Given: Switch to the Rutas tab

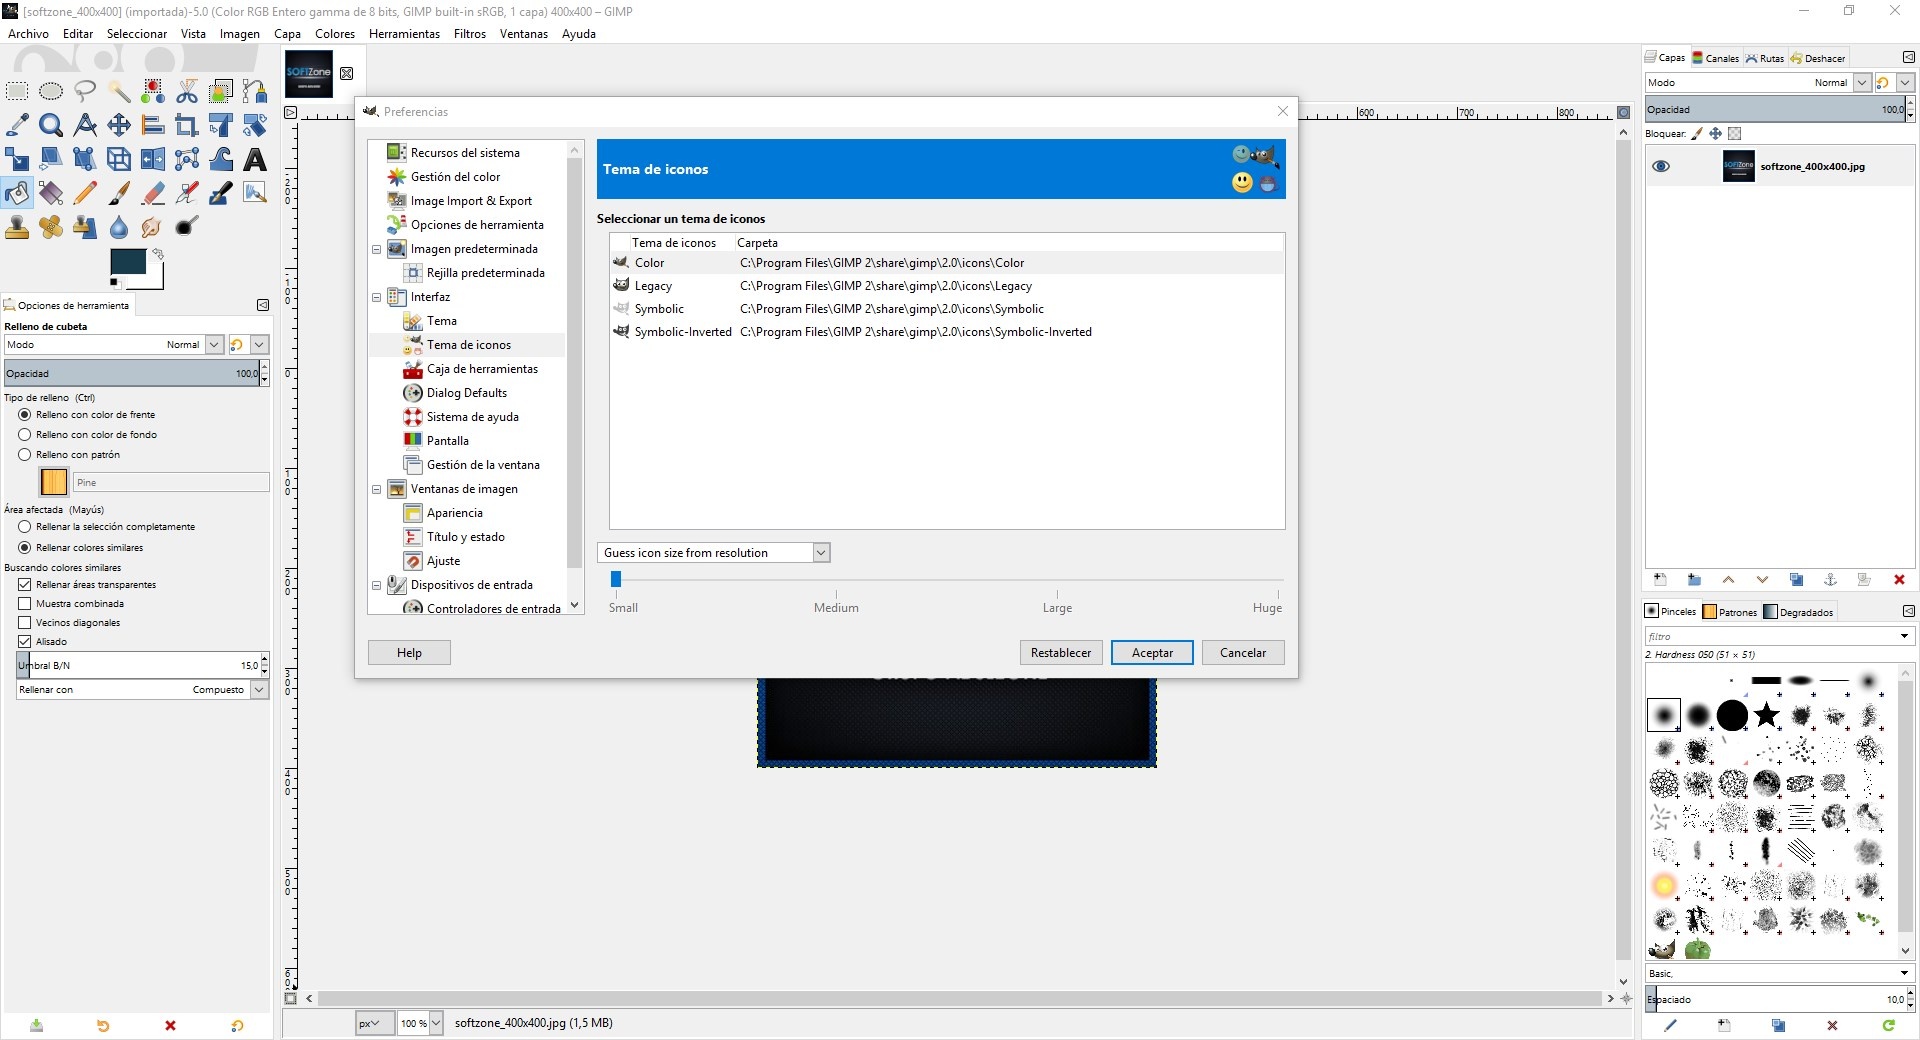Looking at the screenshot, I should click(1765, 58).
